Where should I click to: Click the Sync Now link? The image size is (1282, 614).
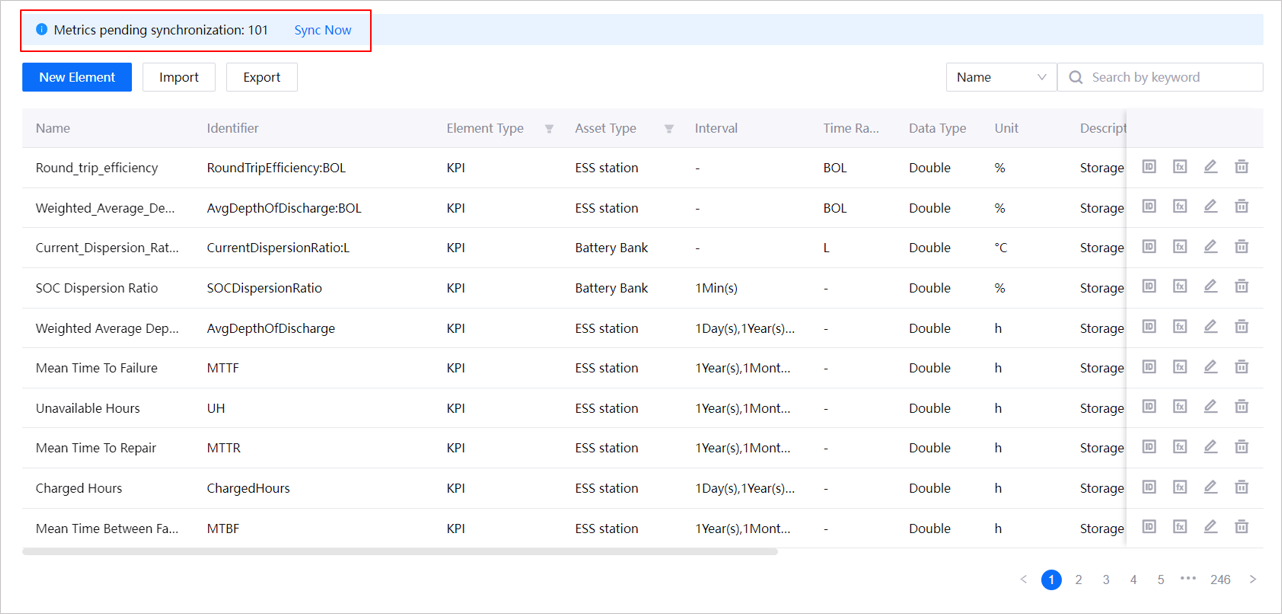pyautogui.click(x=322, y=30)
